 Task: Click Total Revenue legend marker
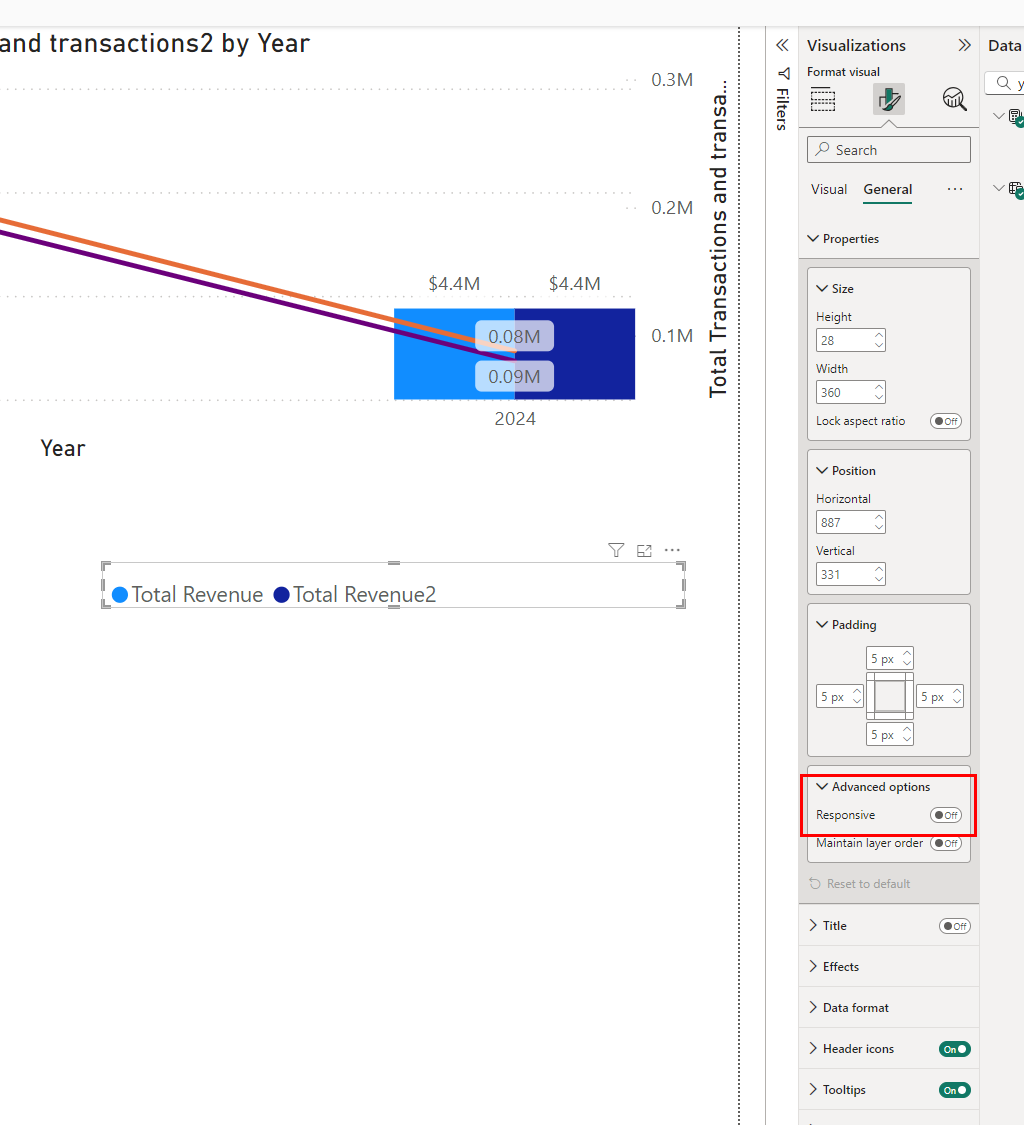[x=120, y=595]
